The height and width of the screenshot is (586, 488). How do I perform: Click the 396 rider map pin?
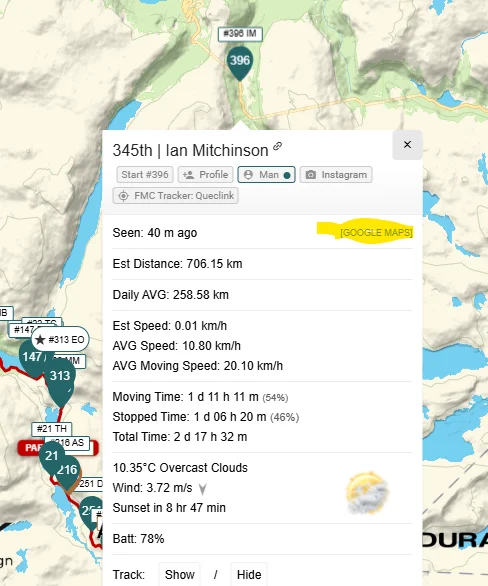(x=240, y=63)
